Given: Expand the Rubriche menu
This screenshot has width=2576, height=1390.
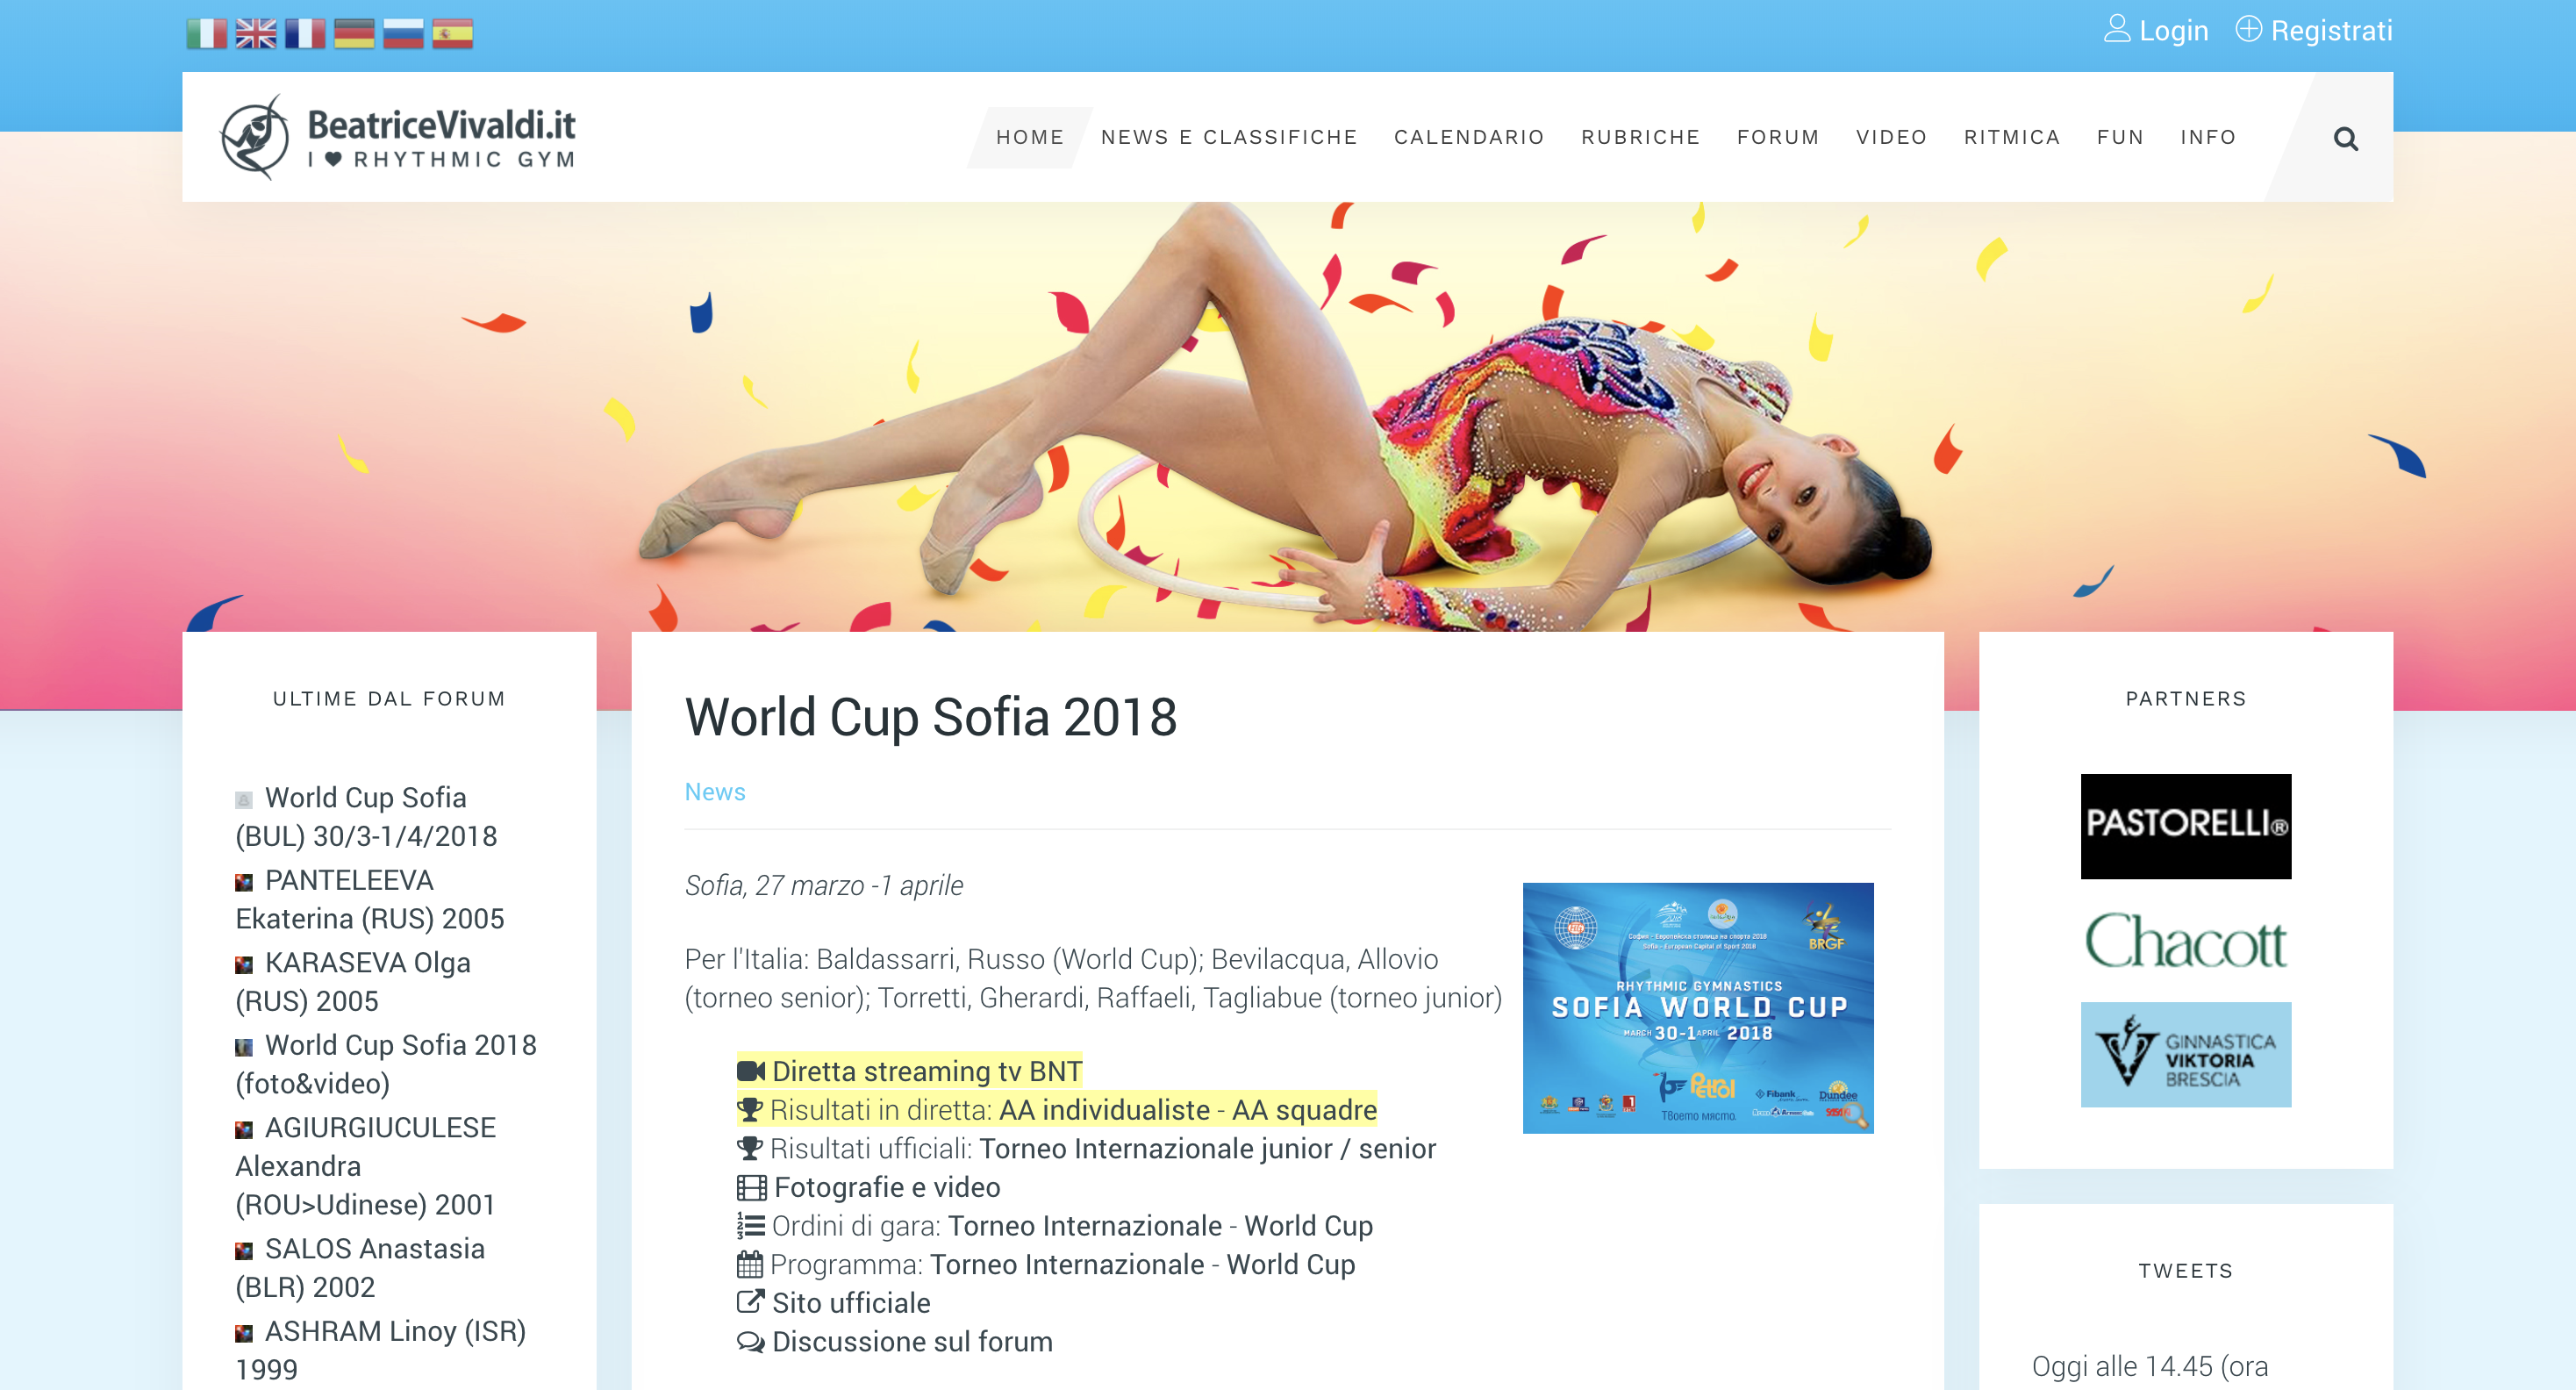Looking at the screenshot, I should [x=1640, y=137].
